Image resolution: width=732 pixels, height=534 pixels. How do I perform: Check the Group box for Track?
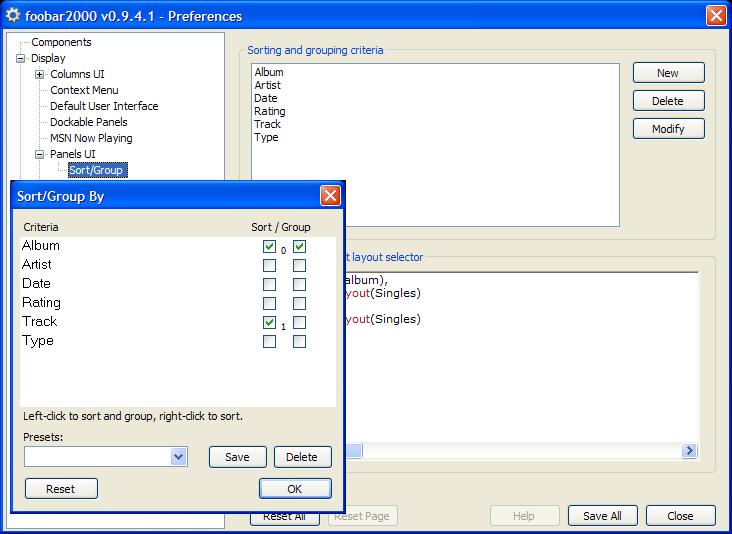(299, 323)
